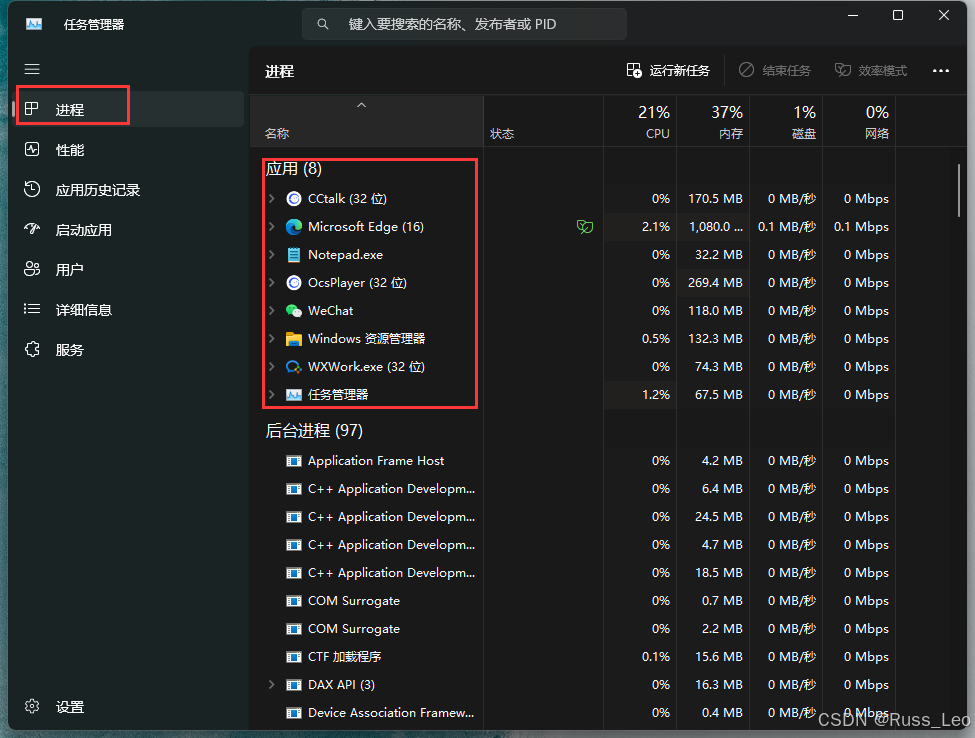
Task: Sort by the 状态 (Status) column header
Action: [x=543, y=121]
